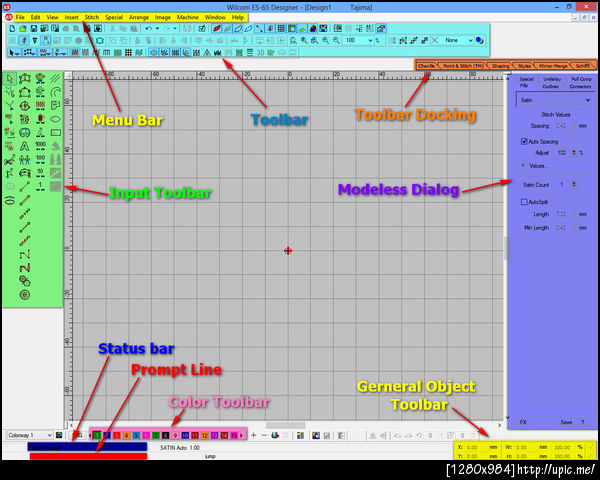This screenshot has height=480, width=600.
Task: Click the minus remove color icon
Action: [x=264, y=435]
